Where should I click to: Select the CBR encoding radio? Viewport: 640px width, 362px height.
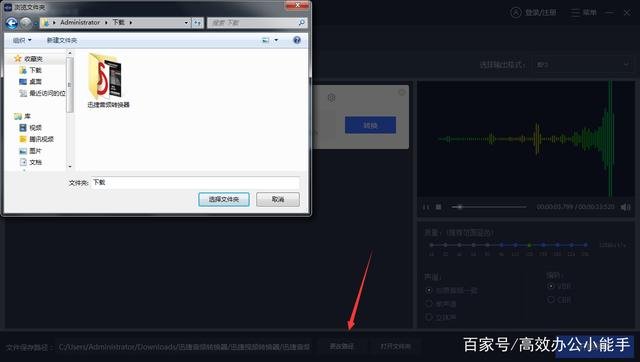(x=551, y=300)
